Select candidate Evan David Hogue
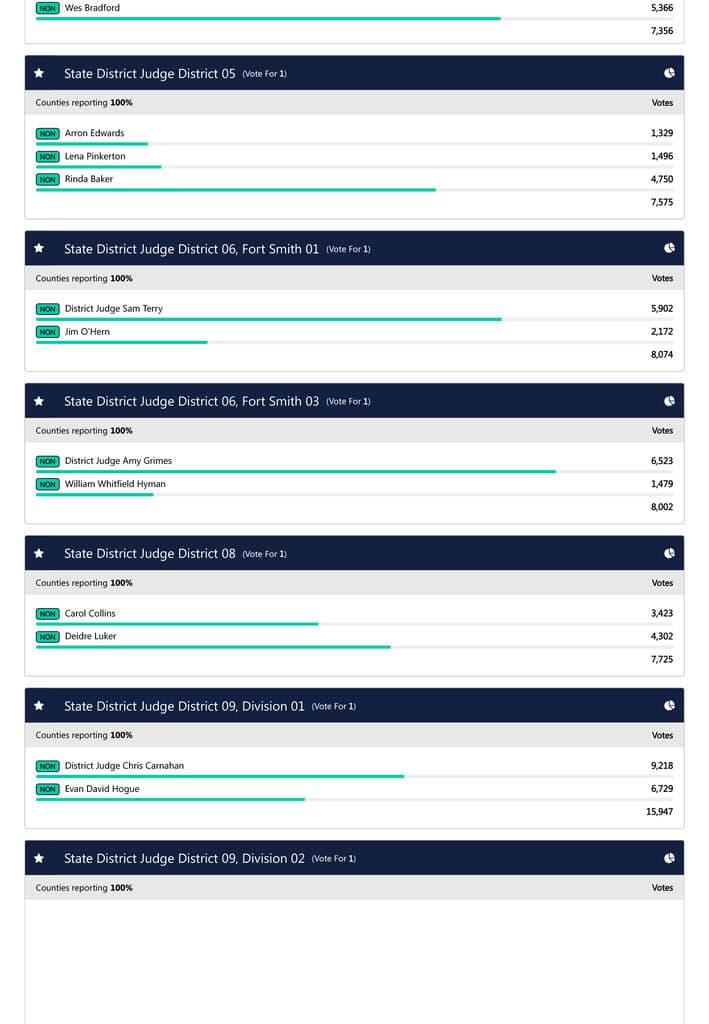Screen dimensions: 709x1024 pyautogui.click(x=102, y=789)
